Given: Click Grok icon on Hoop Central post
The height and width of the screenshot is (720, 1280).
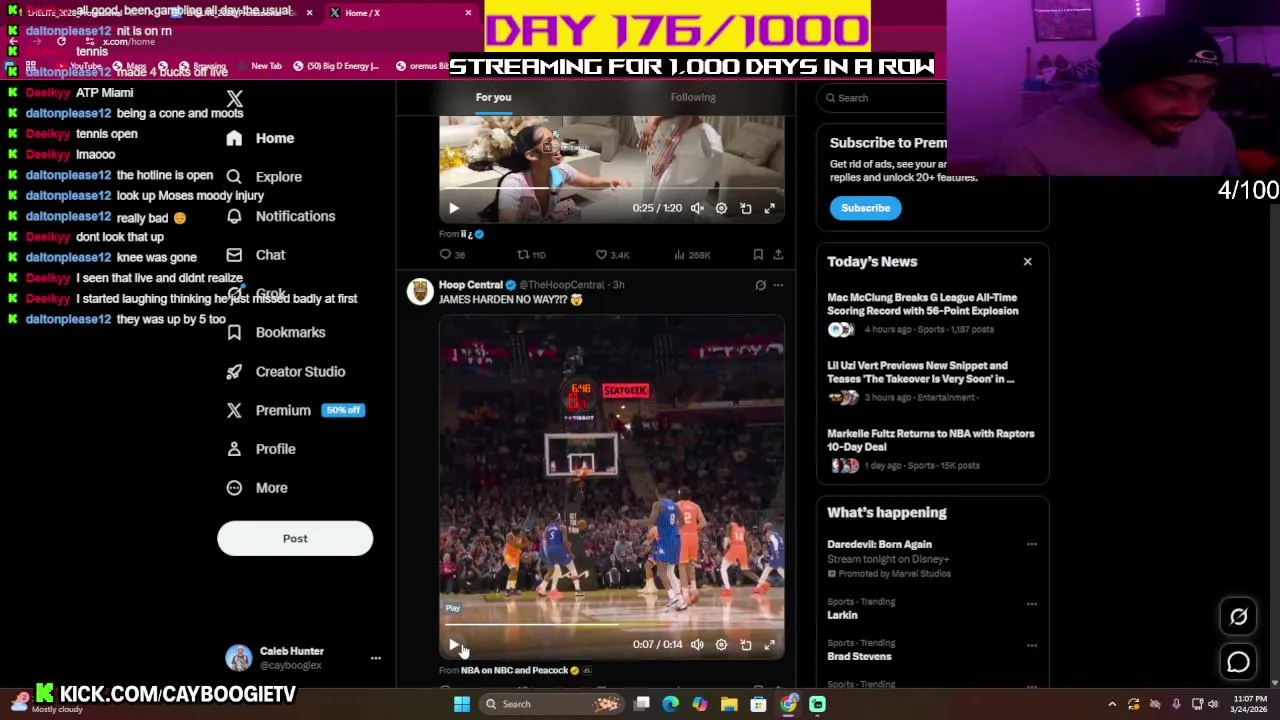Looking at the screenshot, I should (x=760, y=285).
